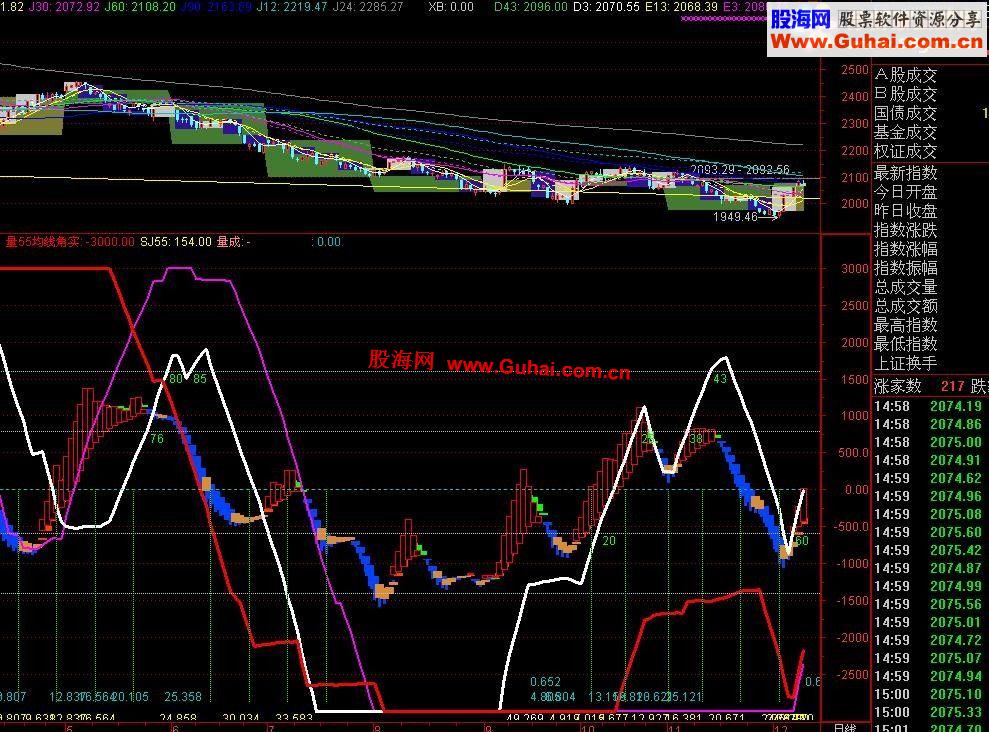
Task: Click the 最低指数 label
Action: 906,344
